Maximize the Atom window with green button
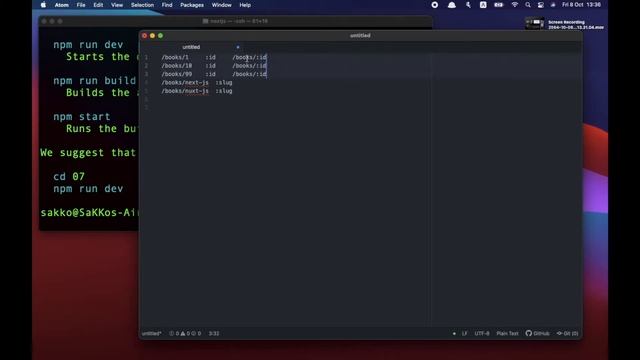This screenshot has height=360, width=640. [160, 36]
